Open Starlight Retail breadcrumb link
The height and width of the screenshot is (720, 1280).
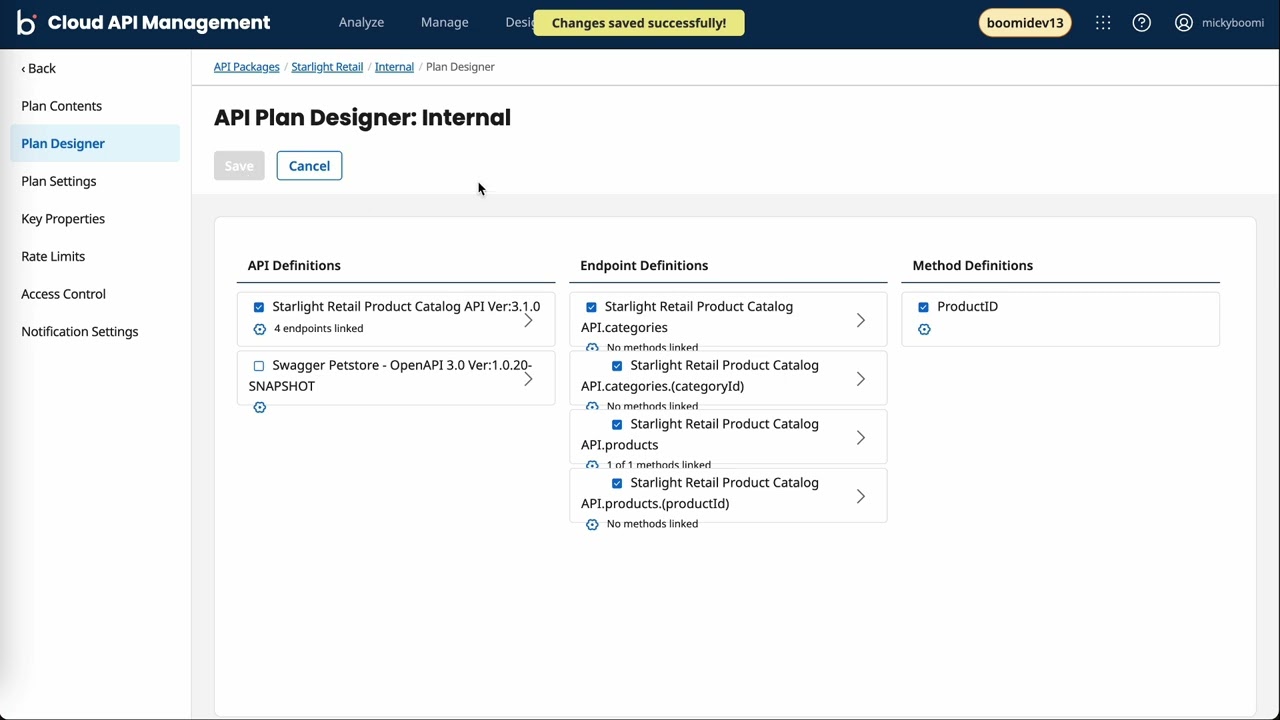pyautogui.click(x=327, y=67)
